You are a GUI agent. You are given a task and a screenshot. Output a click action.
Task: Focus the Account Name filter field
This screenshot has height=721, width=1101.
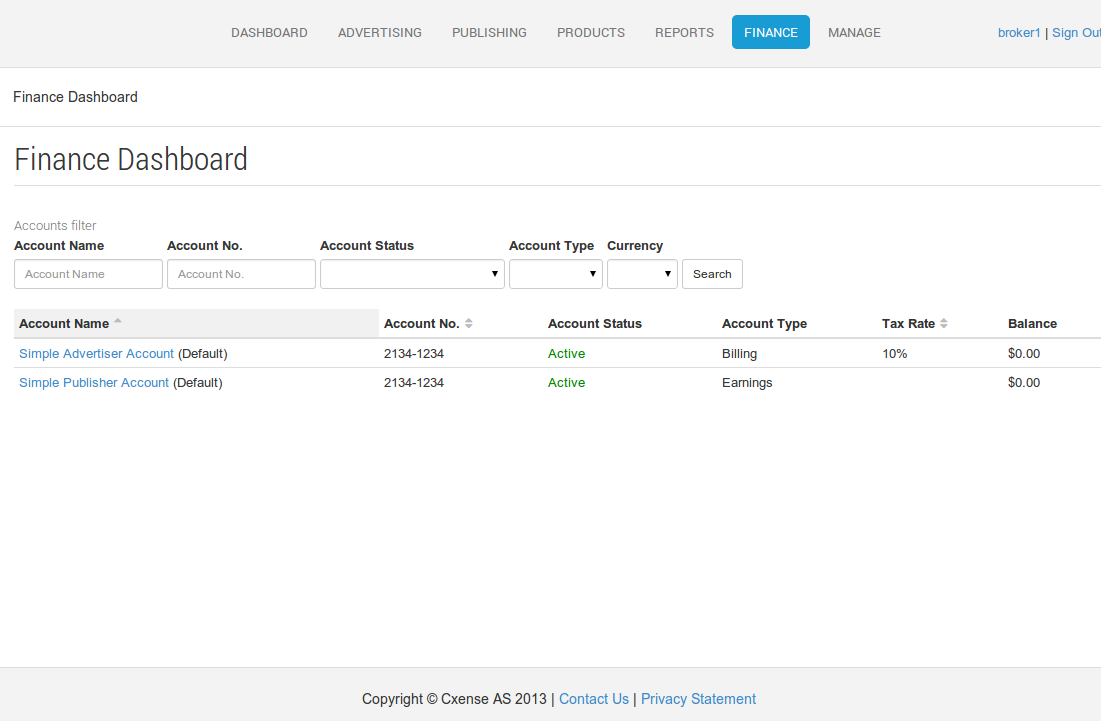(x=88, y=274)
